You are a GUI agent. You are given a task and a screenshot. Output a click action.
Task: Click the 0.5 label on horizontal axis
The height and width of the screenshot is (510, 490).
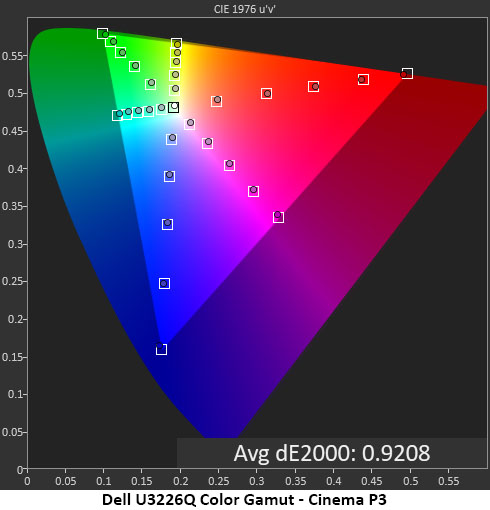tap(410, 481)
